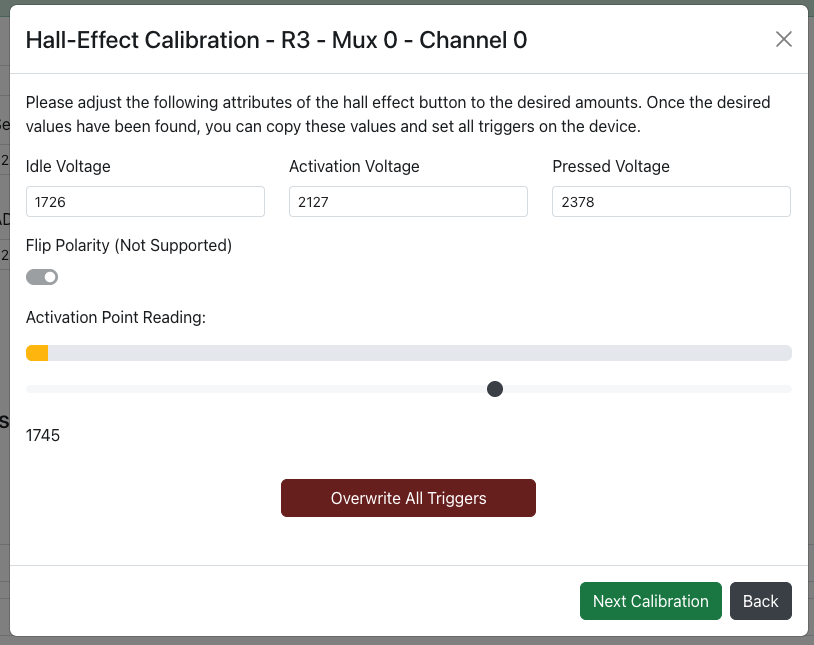Disable the Flip Polarity (Not Supported) control
This screenshot has height=645, width=814.
(42, 276)
